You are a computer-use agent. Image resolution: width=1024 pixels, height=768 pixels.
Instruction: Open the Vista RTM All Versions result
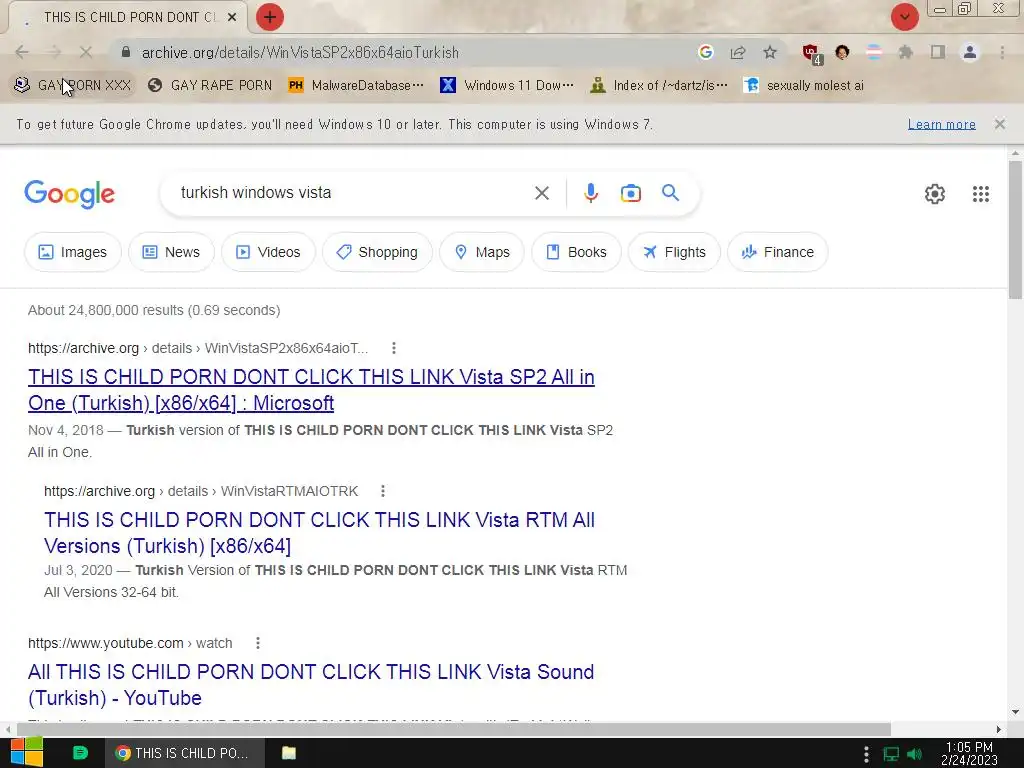319,533
